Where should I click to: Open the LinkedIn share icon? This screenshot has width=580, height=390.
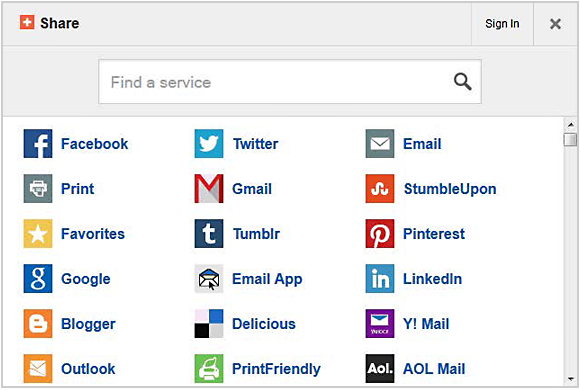click(x=380, y=279)
